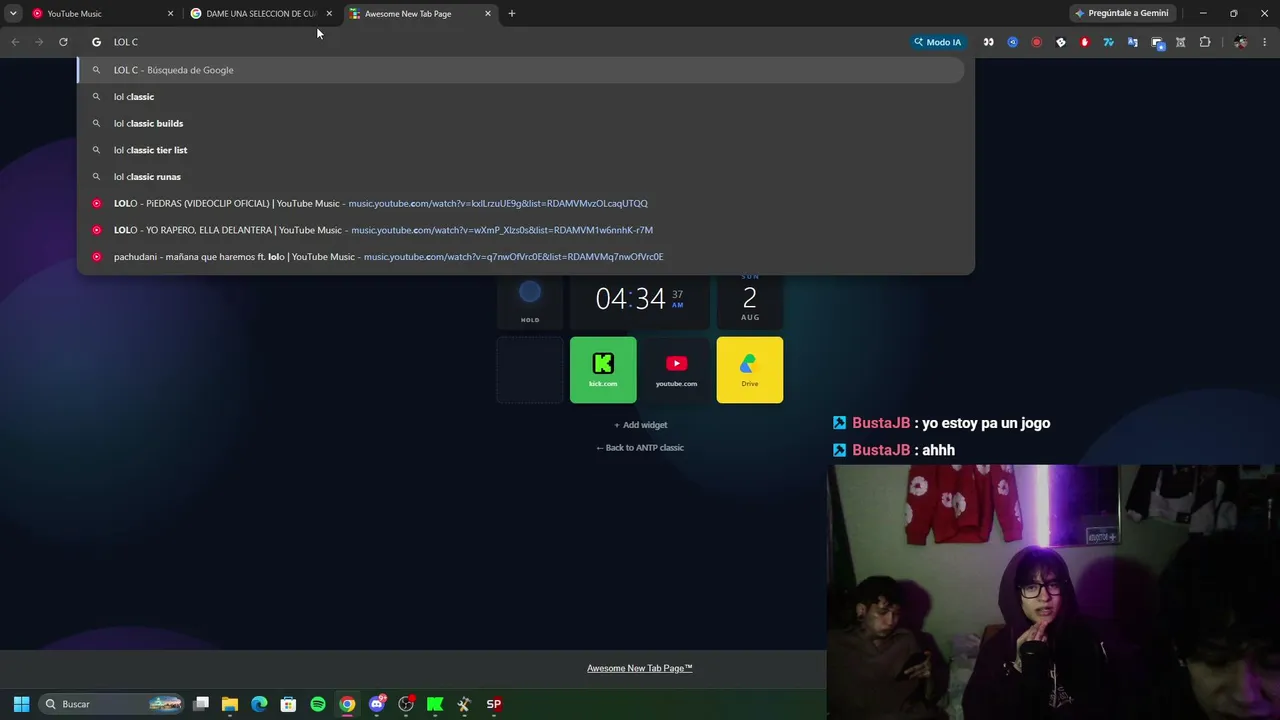Open the Chrome Extensions puzzle menu
Image resolution: width=1280 pixels, height=720 pixels.
[1205, 42]
